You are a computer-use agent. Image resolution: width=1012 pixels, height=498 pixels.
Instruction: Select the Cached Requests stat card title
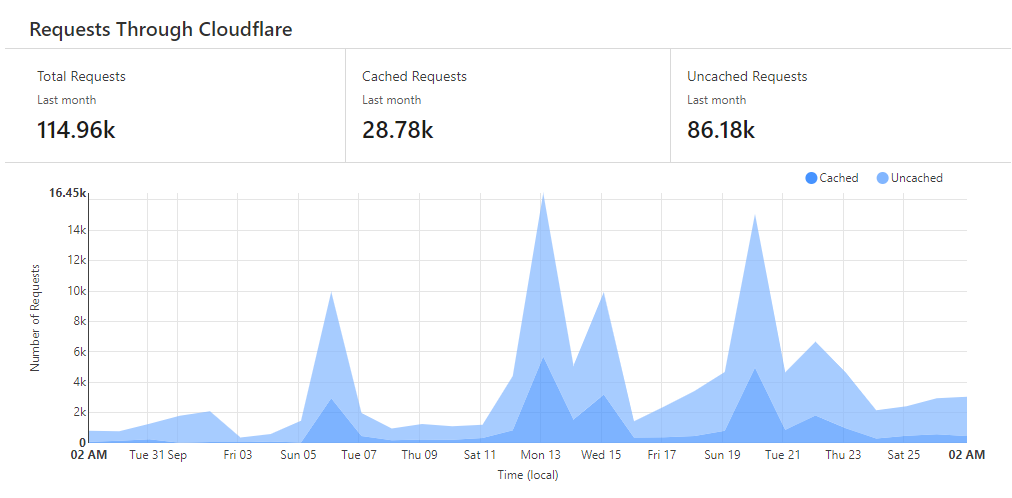(414, 77)
